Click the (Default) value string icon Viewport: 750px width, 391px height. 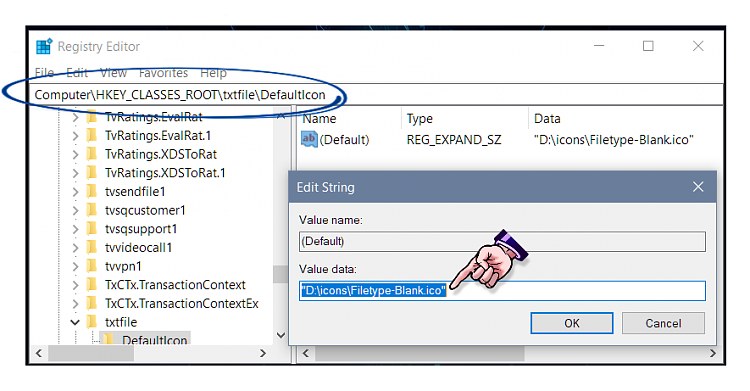tap(309, 139)
